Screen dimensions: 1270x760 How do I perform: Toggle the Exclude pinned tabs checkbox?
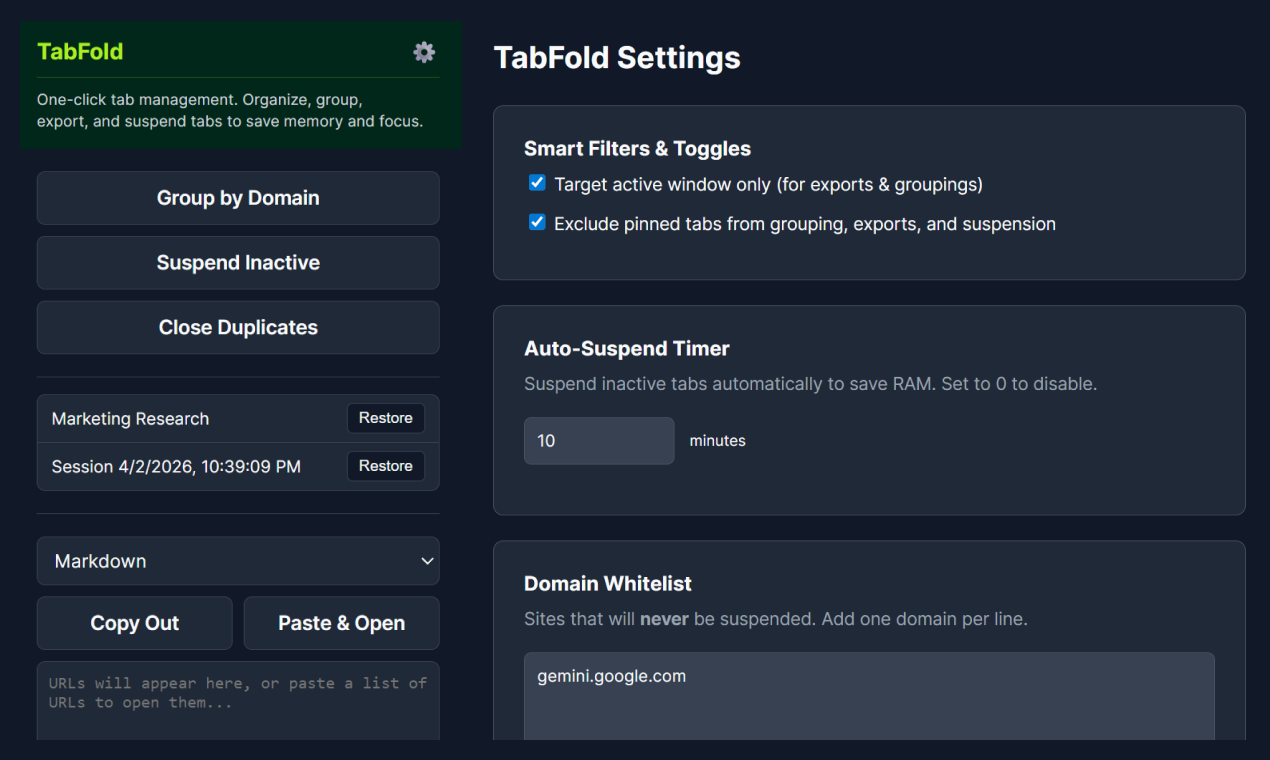(537, 222)
